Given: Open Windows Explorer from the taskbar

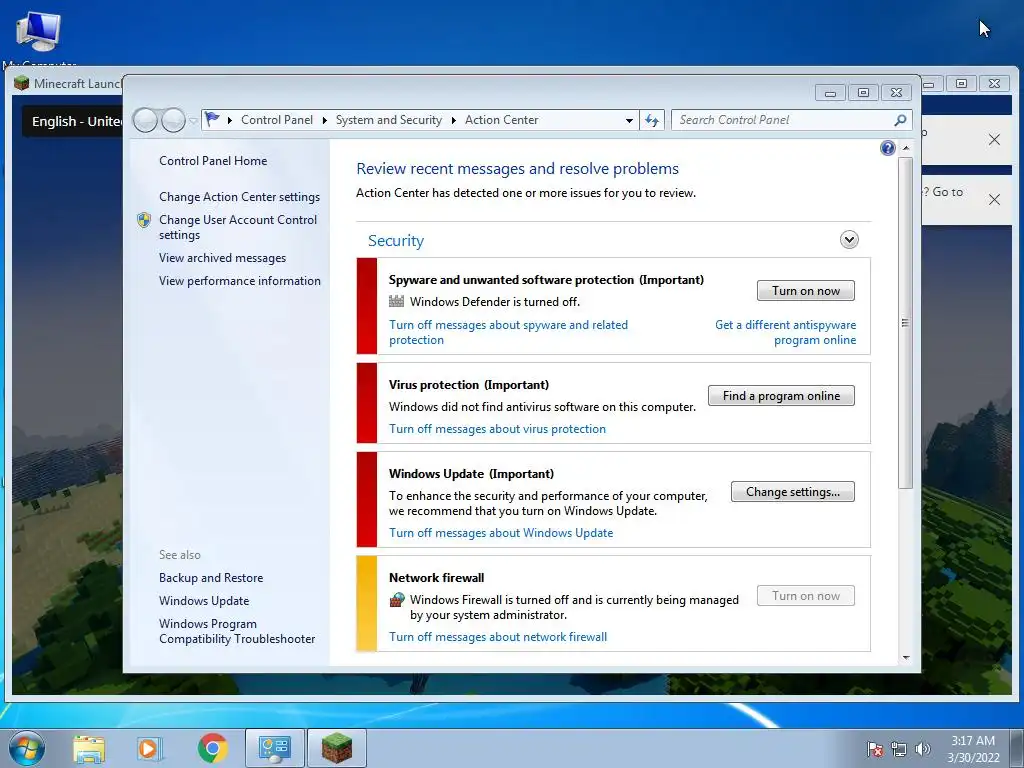Looking at the screenshot, I should point(89,748).
